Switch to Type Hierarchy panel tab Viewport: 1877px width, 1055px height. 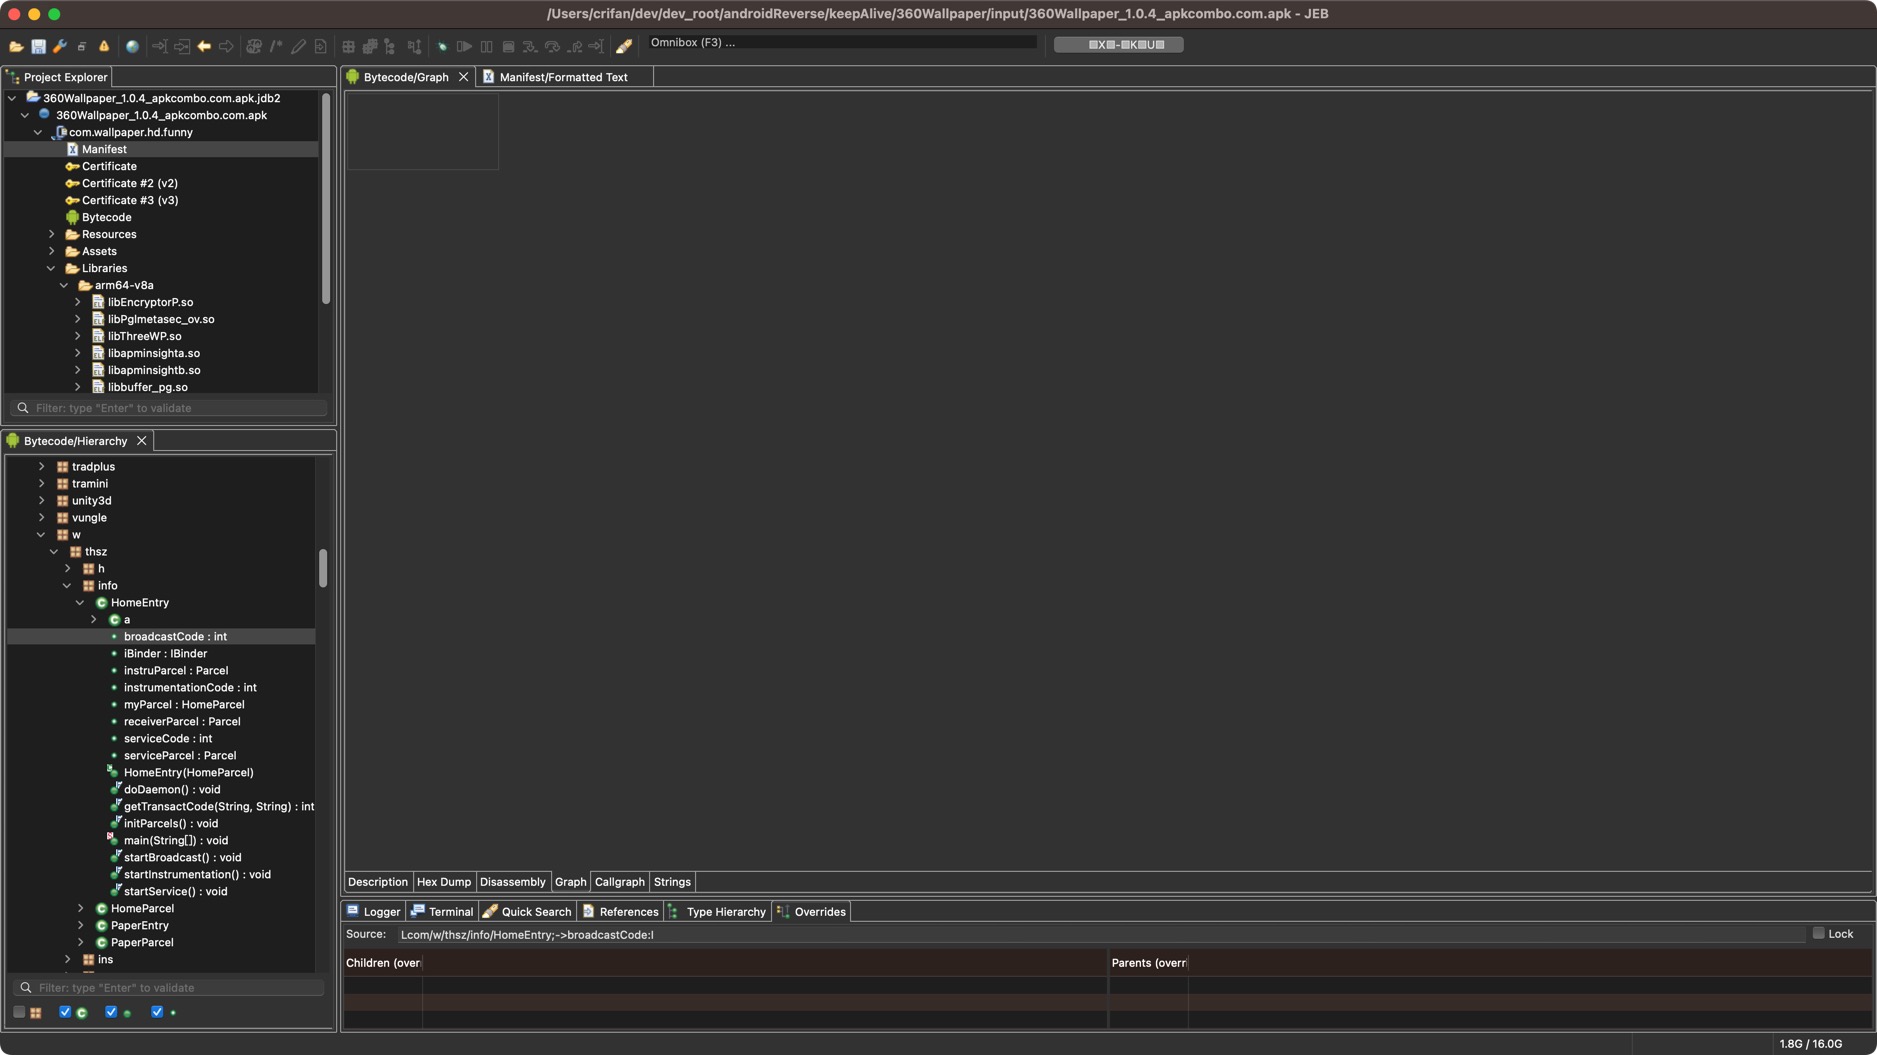(x=717, y=912)
